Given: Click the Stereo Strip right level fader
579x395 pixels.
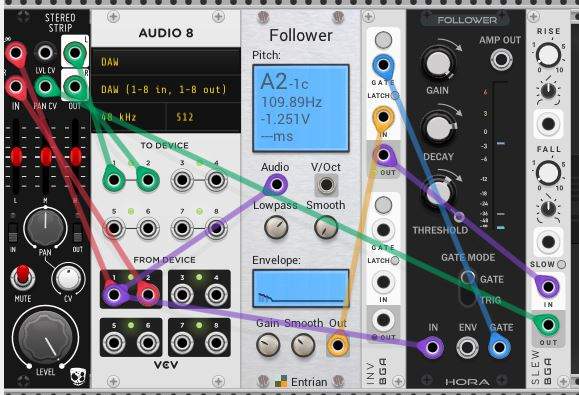Looking at the screenshot, I should [x=76, y=157].
